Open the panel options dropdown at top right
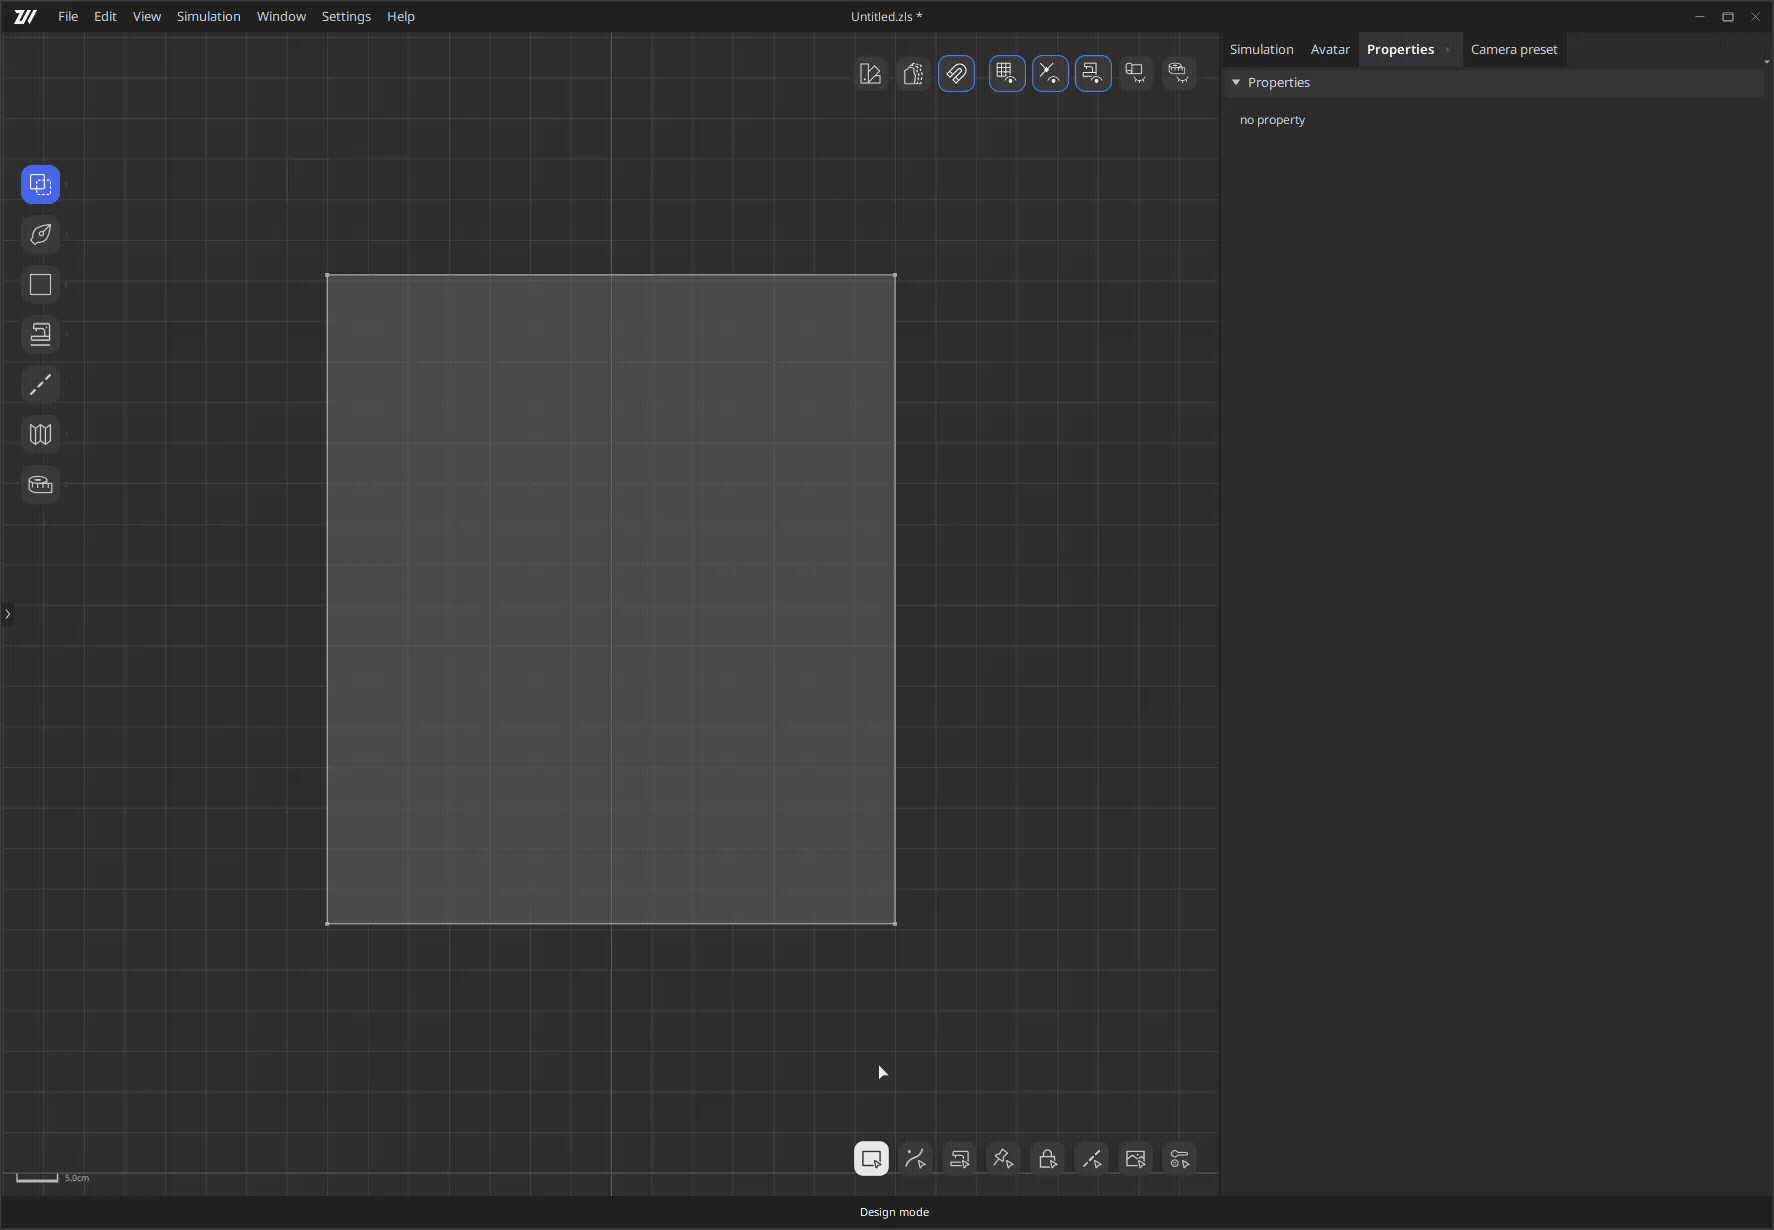Viewport: 1774px width, 1230px height. pyautogui.click(x=1766, y=62)
